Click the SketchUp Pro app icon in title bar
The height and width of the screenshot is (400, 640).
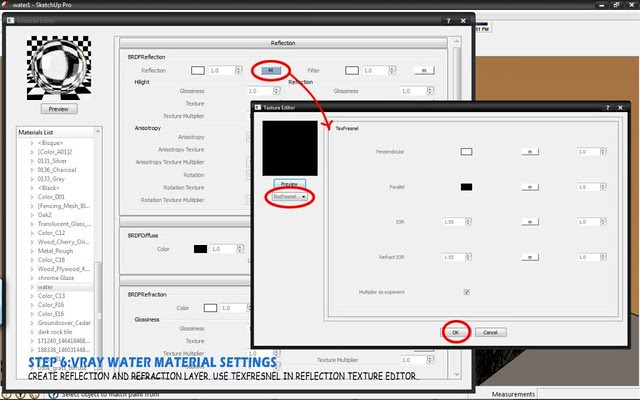[5, 4]
